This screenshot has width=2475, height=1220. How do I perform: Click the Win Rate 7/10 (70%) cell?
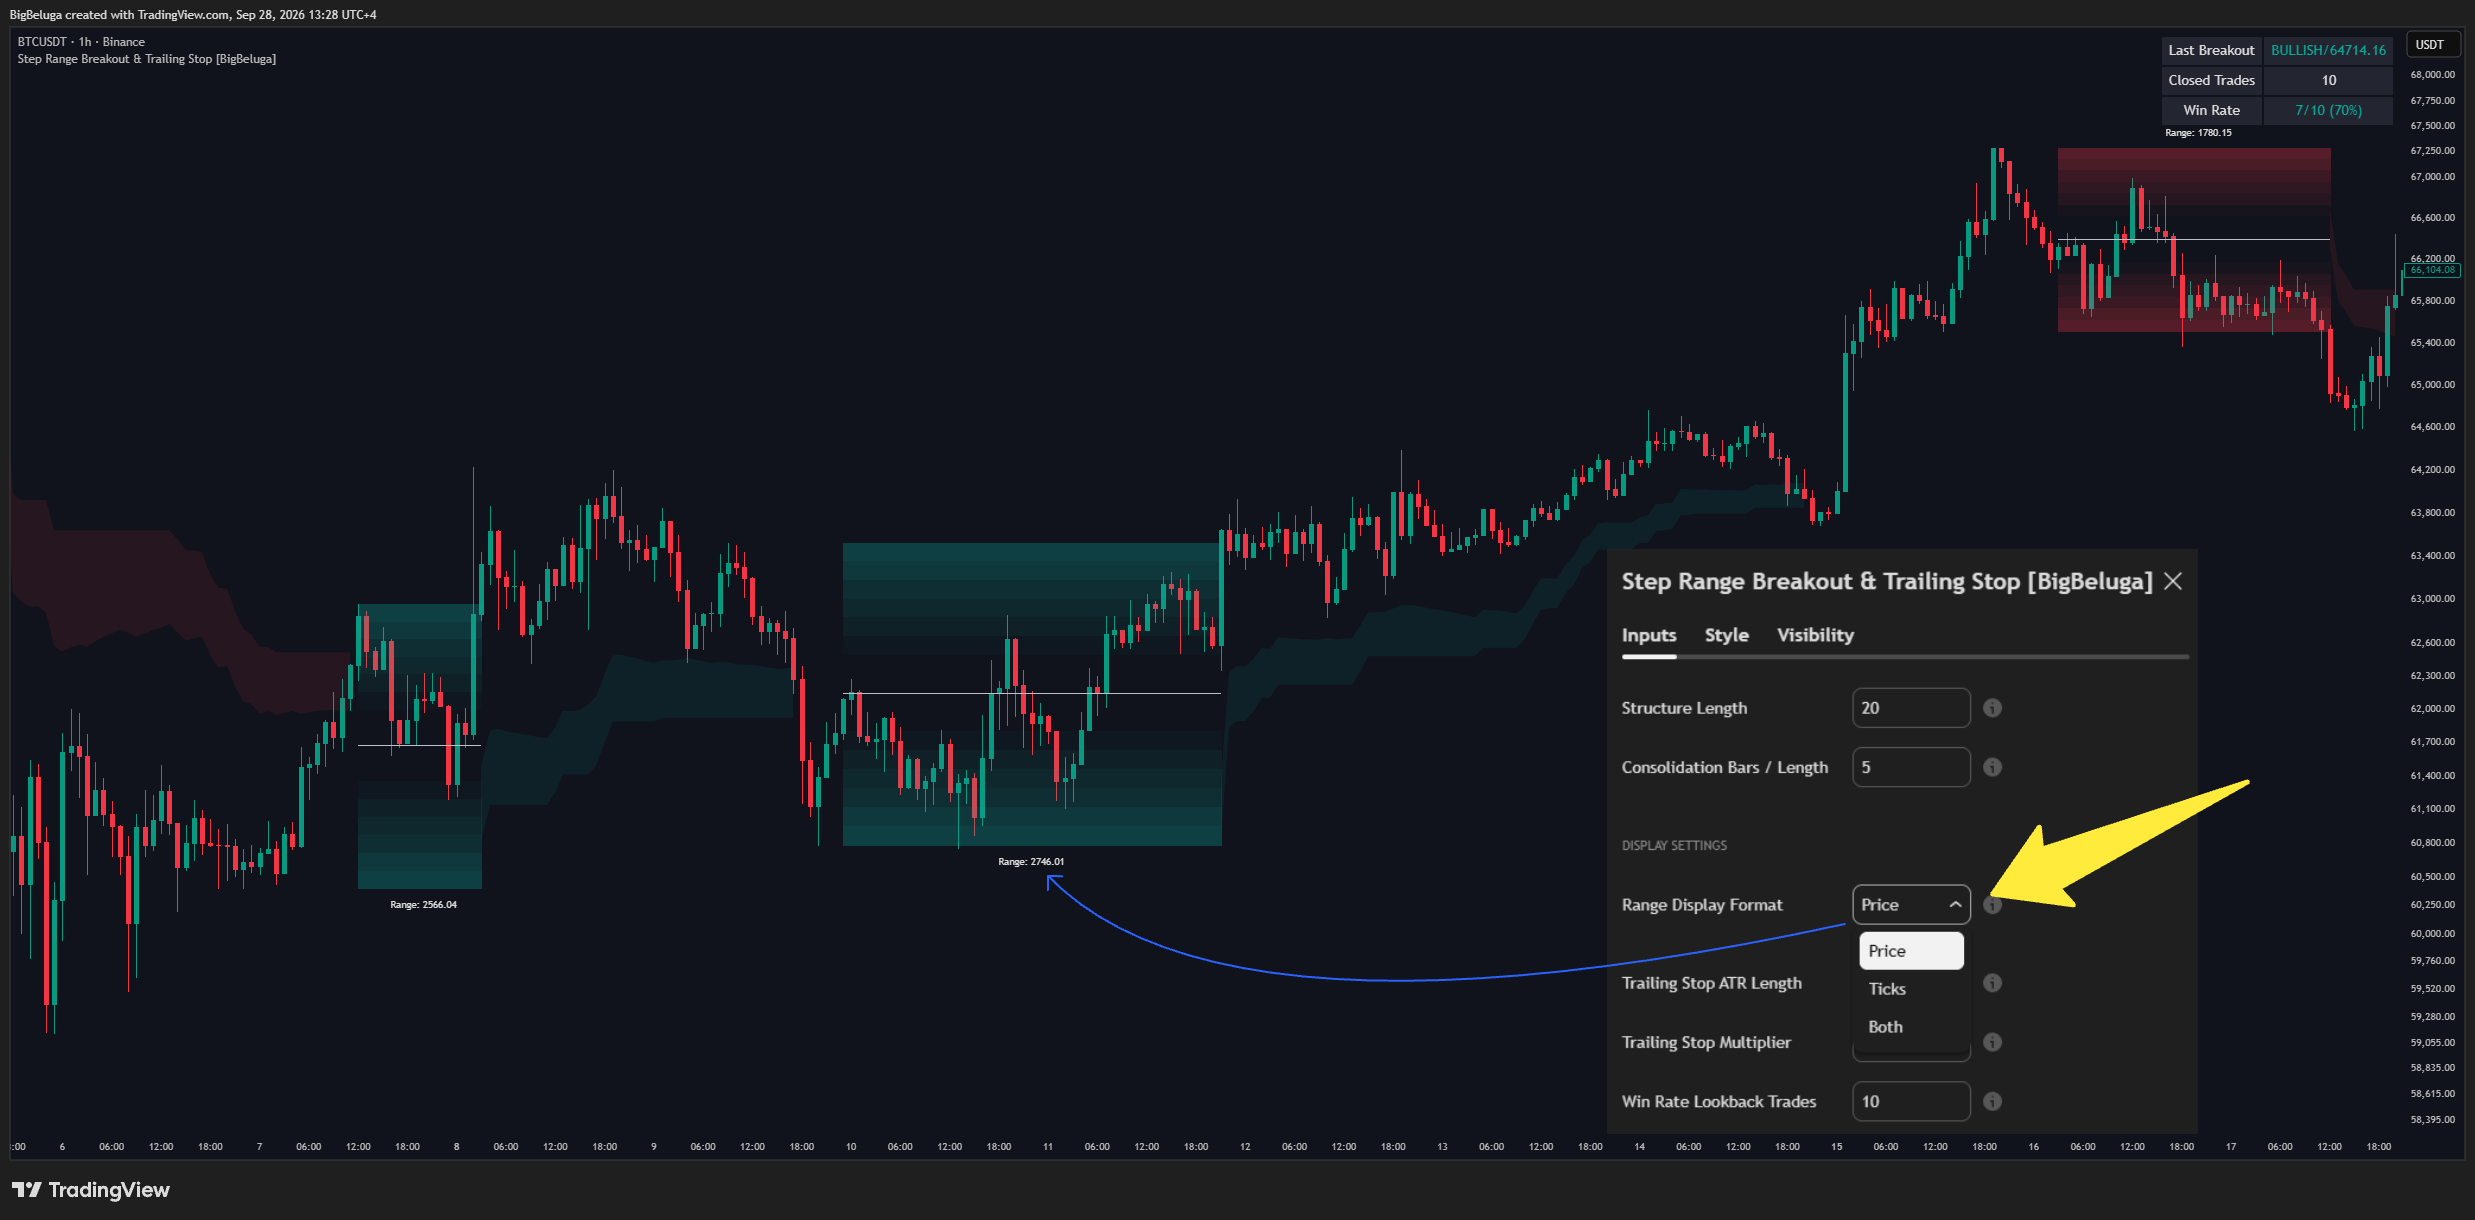(2328, 110)
